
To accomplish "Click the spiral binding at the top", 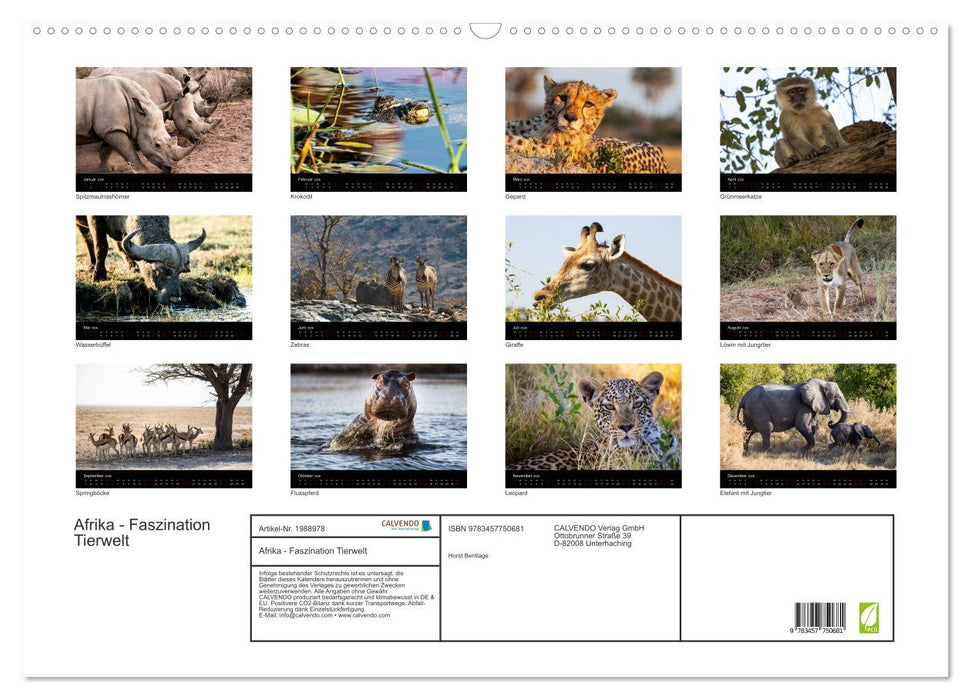I will (485, 31).
